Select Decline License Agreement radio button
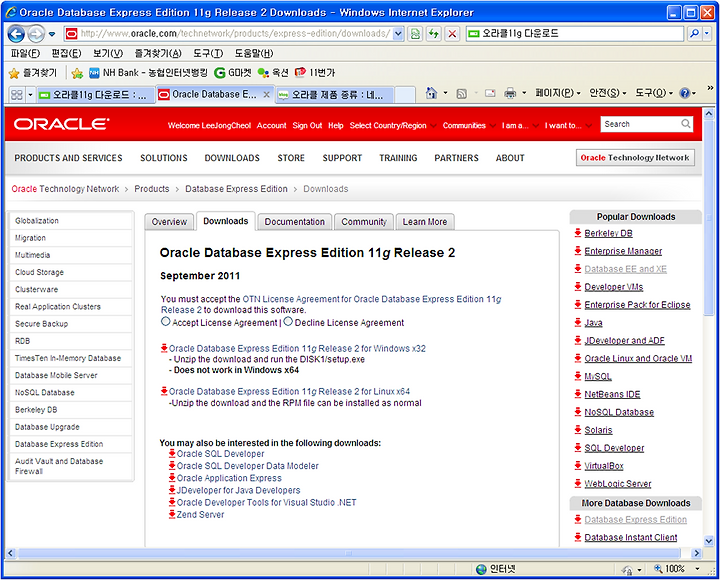 288,321
